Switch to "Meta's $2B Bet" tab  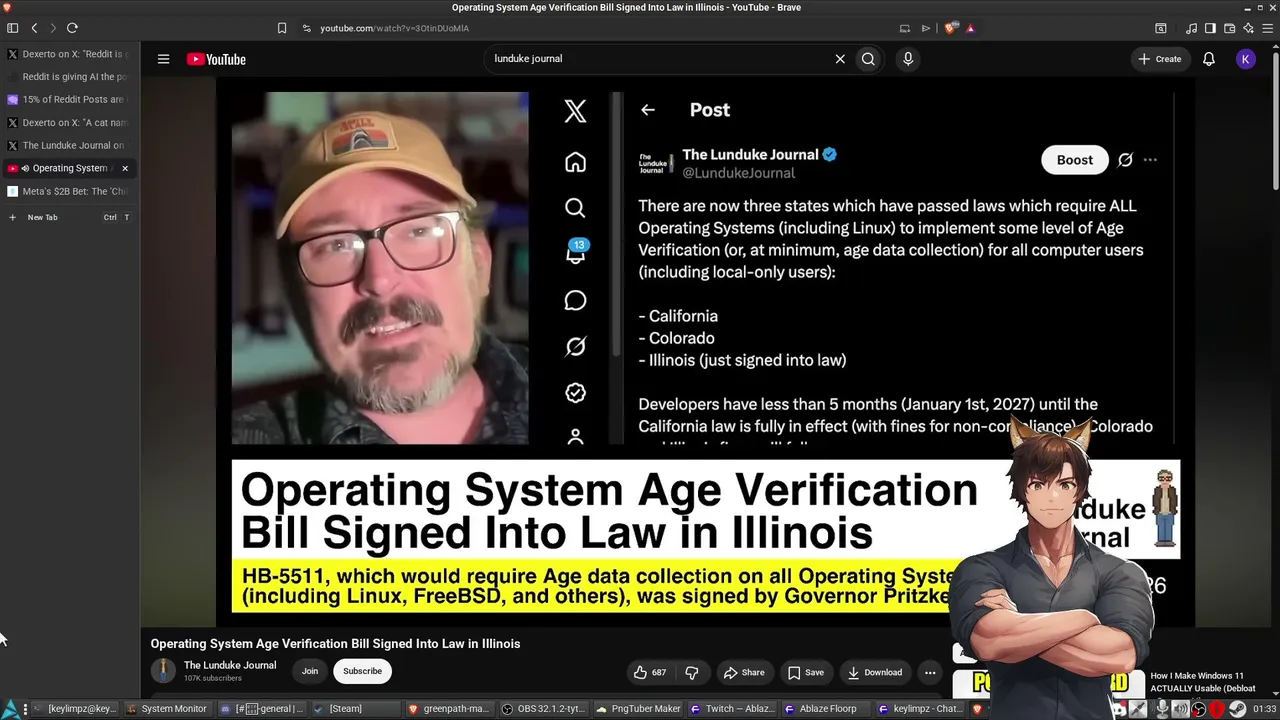68,191
